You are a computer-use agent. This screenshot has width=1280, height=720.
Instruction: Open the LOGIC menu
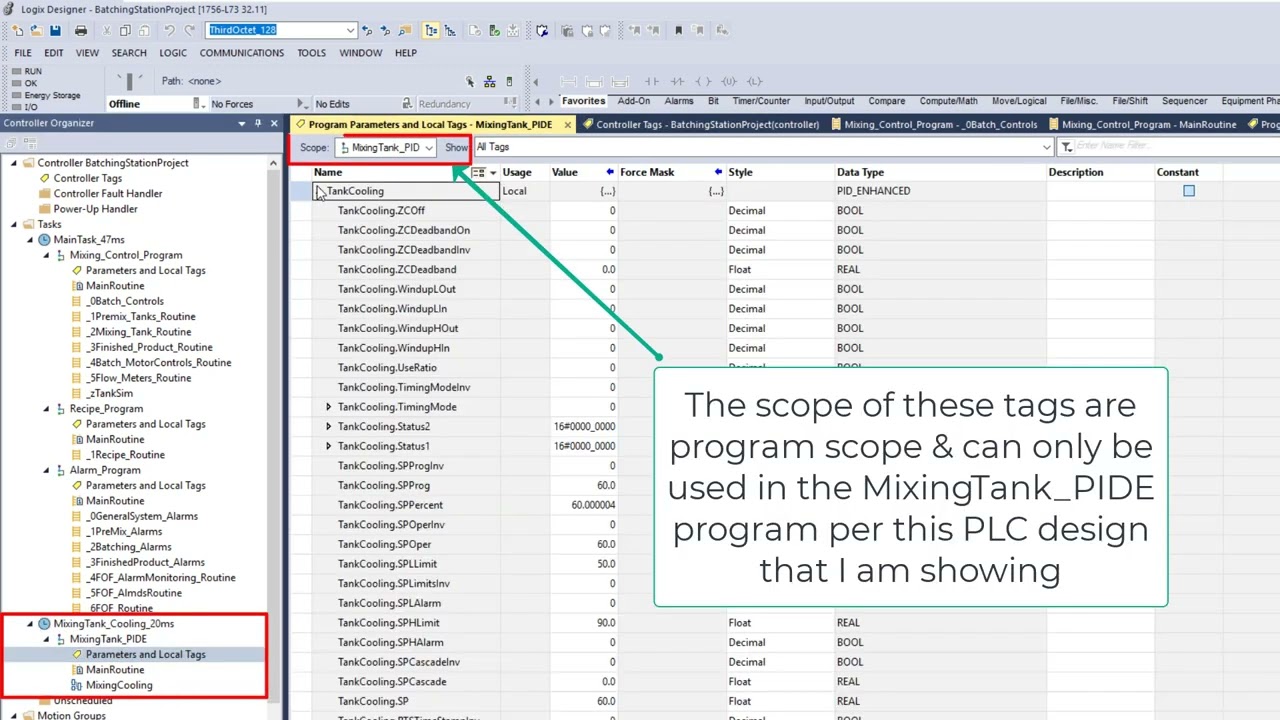click(x=173, y=53)
